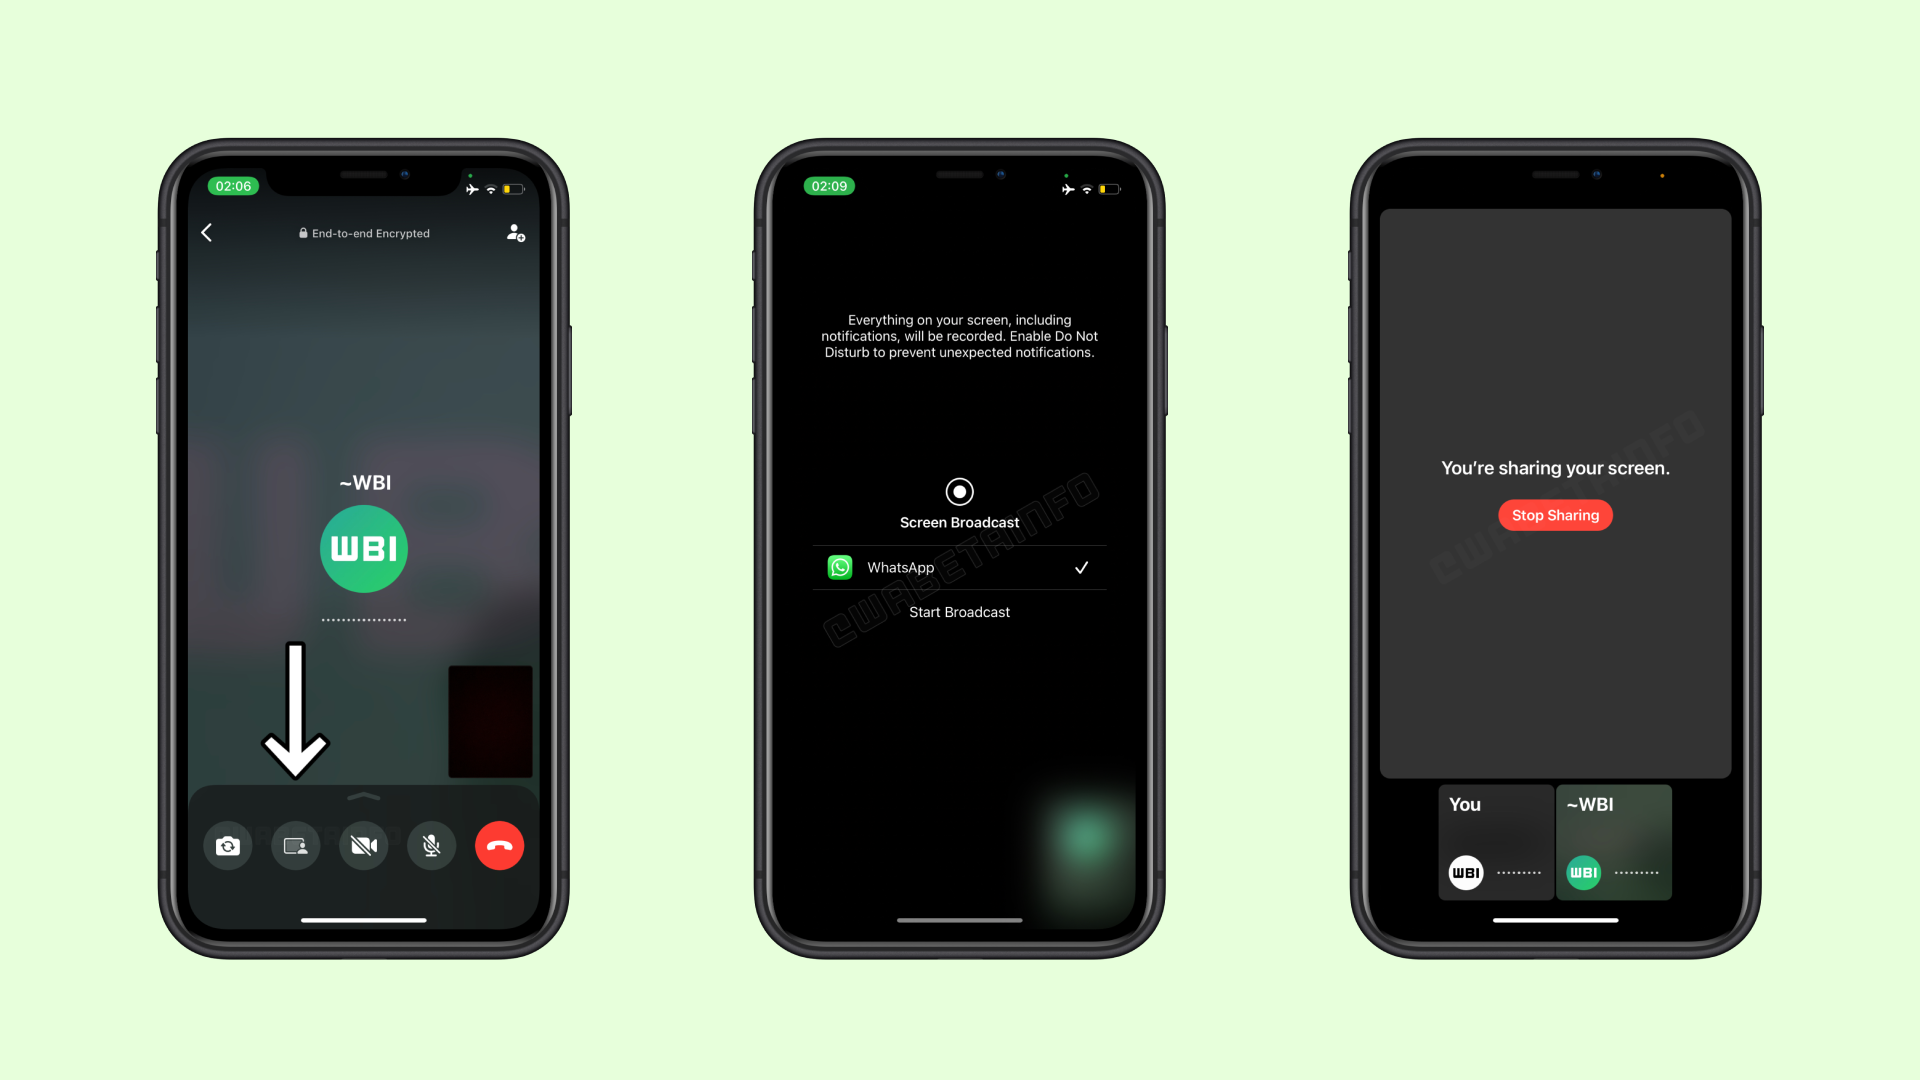Screen dimensions: 1920x1080
Task: Tap the WhatsApp icon in broadcast menu
Action: point(840,567)
